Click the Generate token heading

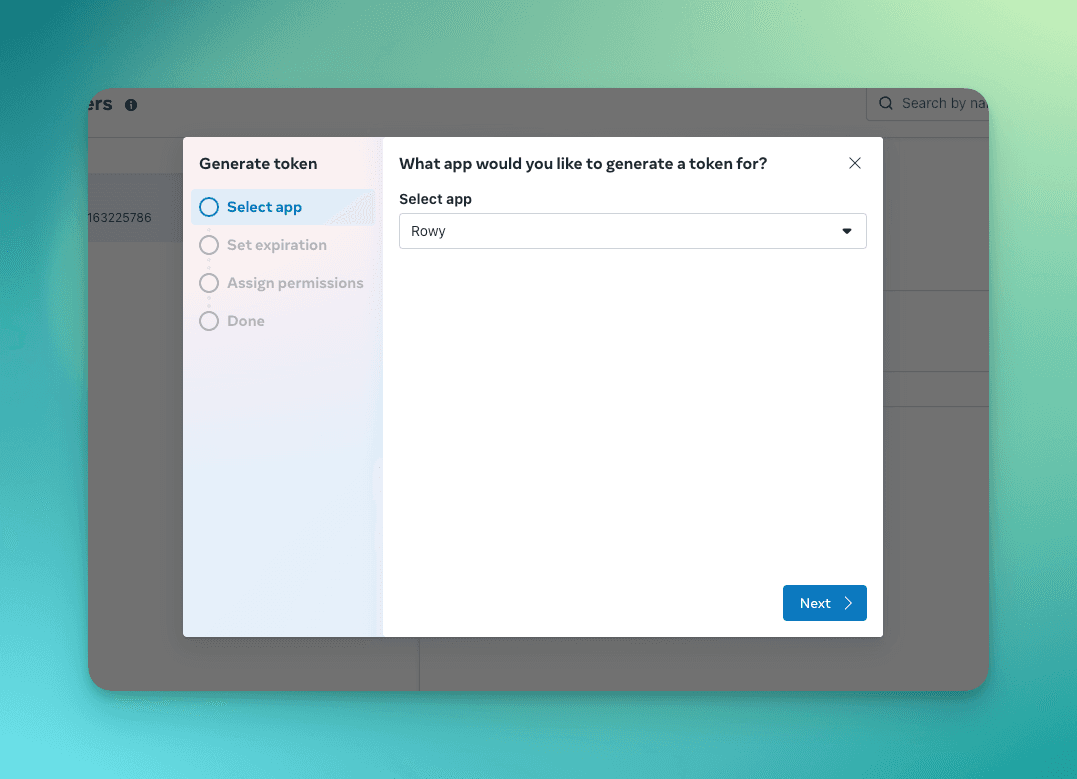tap(258, 163)
